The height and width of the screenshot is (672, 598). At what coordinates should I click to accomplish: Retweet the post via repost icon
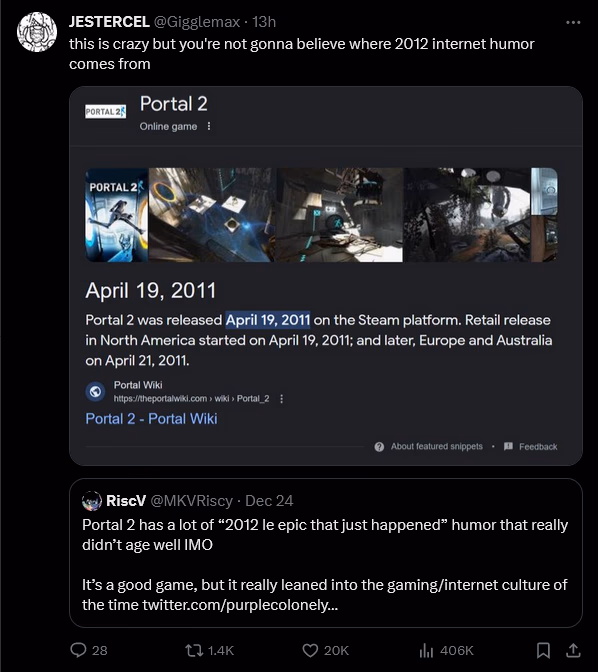tap(194, 651)
